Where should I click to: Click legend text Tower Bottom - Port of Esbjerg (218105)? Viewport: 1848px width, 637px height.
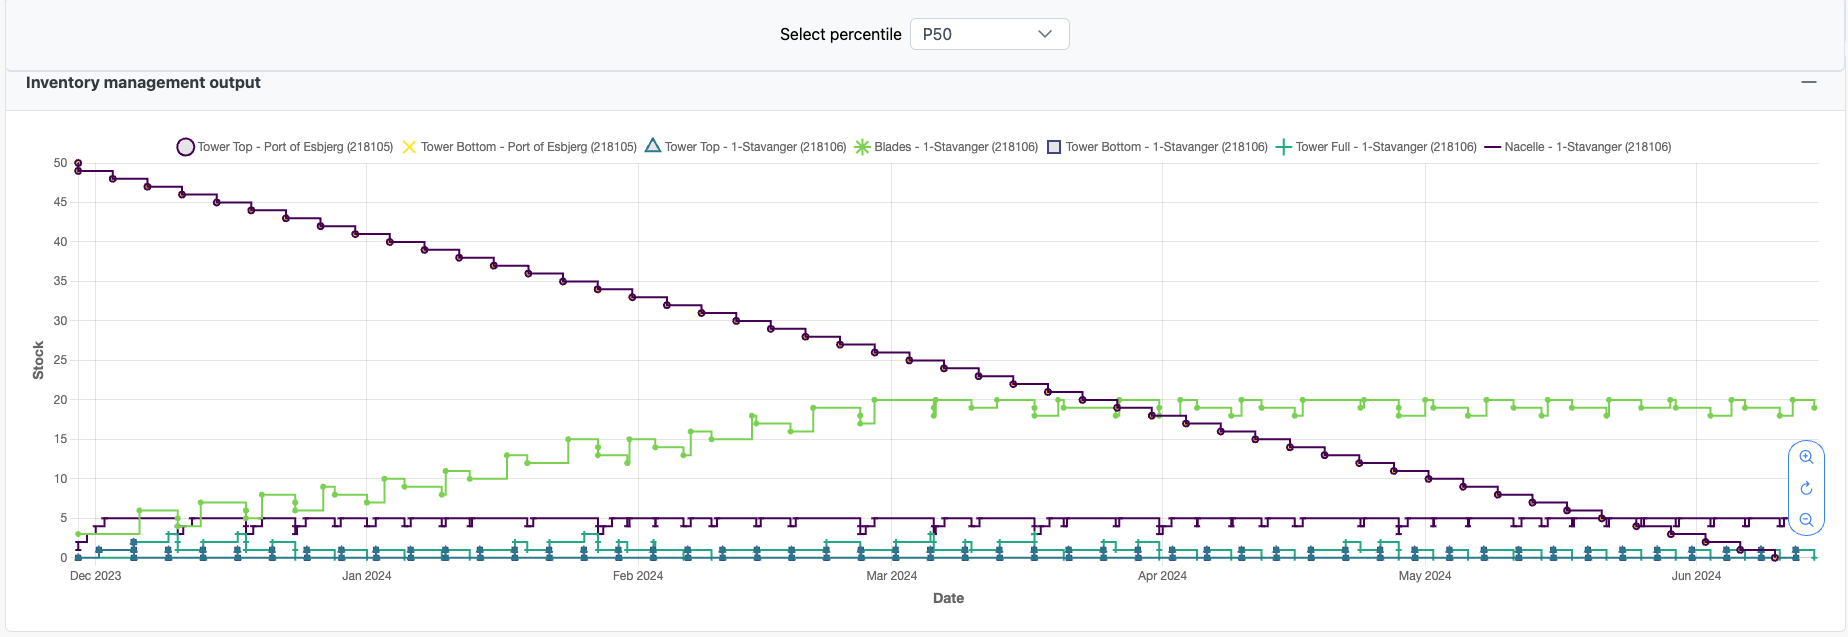point(528,147)
